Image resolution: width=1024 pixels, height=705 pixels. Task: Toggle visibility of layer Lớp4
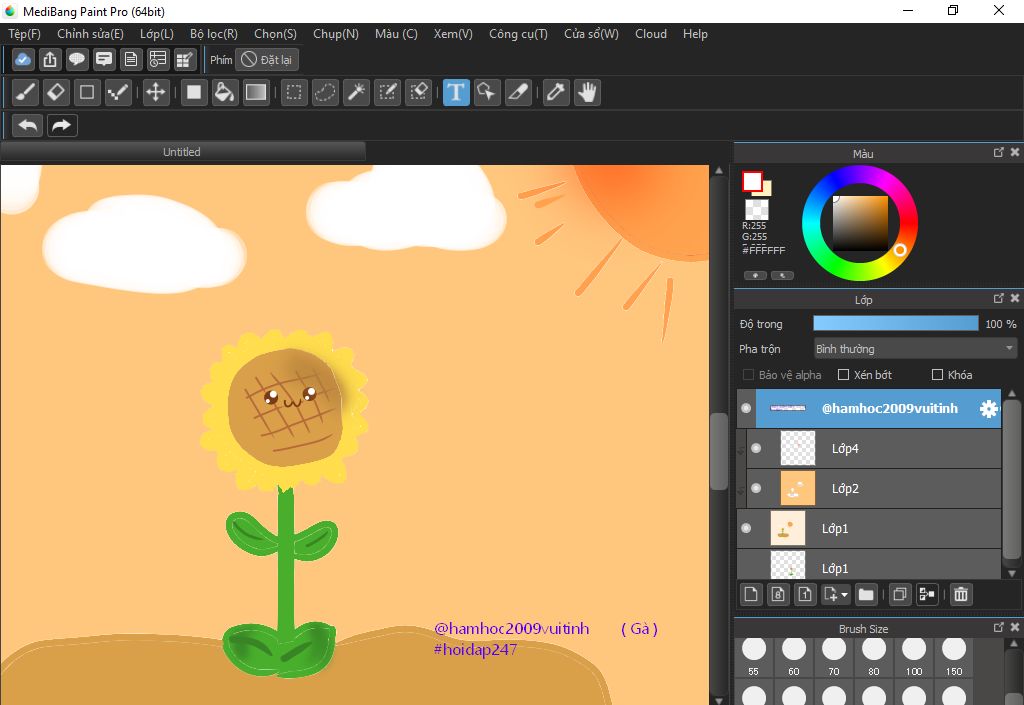pos(756,448)
